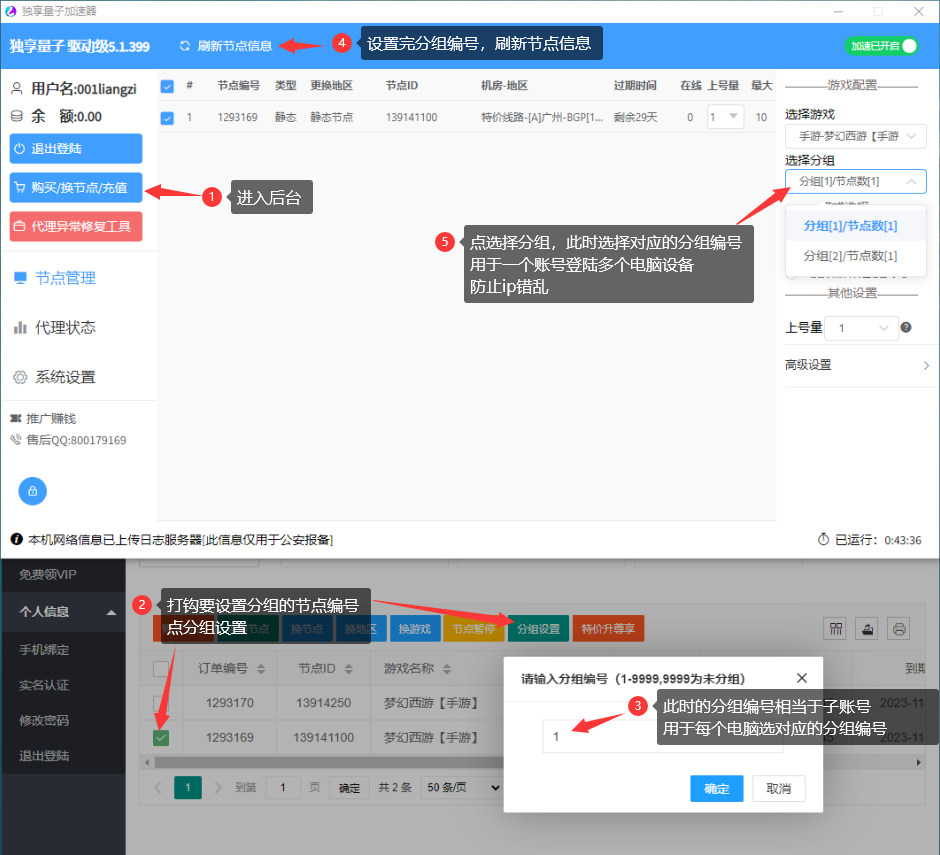Open the 上号量 dropdown under 其他设置
940x855 pixels.
coord(861,328)
